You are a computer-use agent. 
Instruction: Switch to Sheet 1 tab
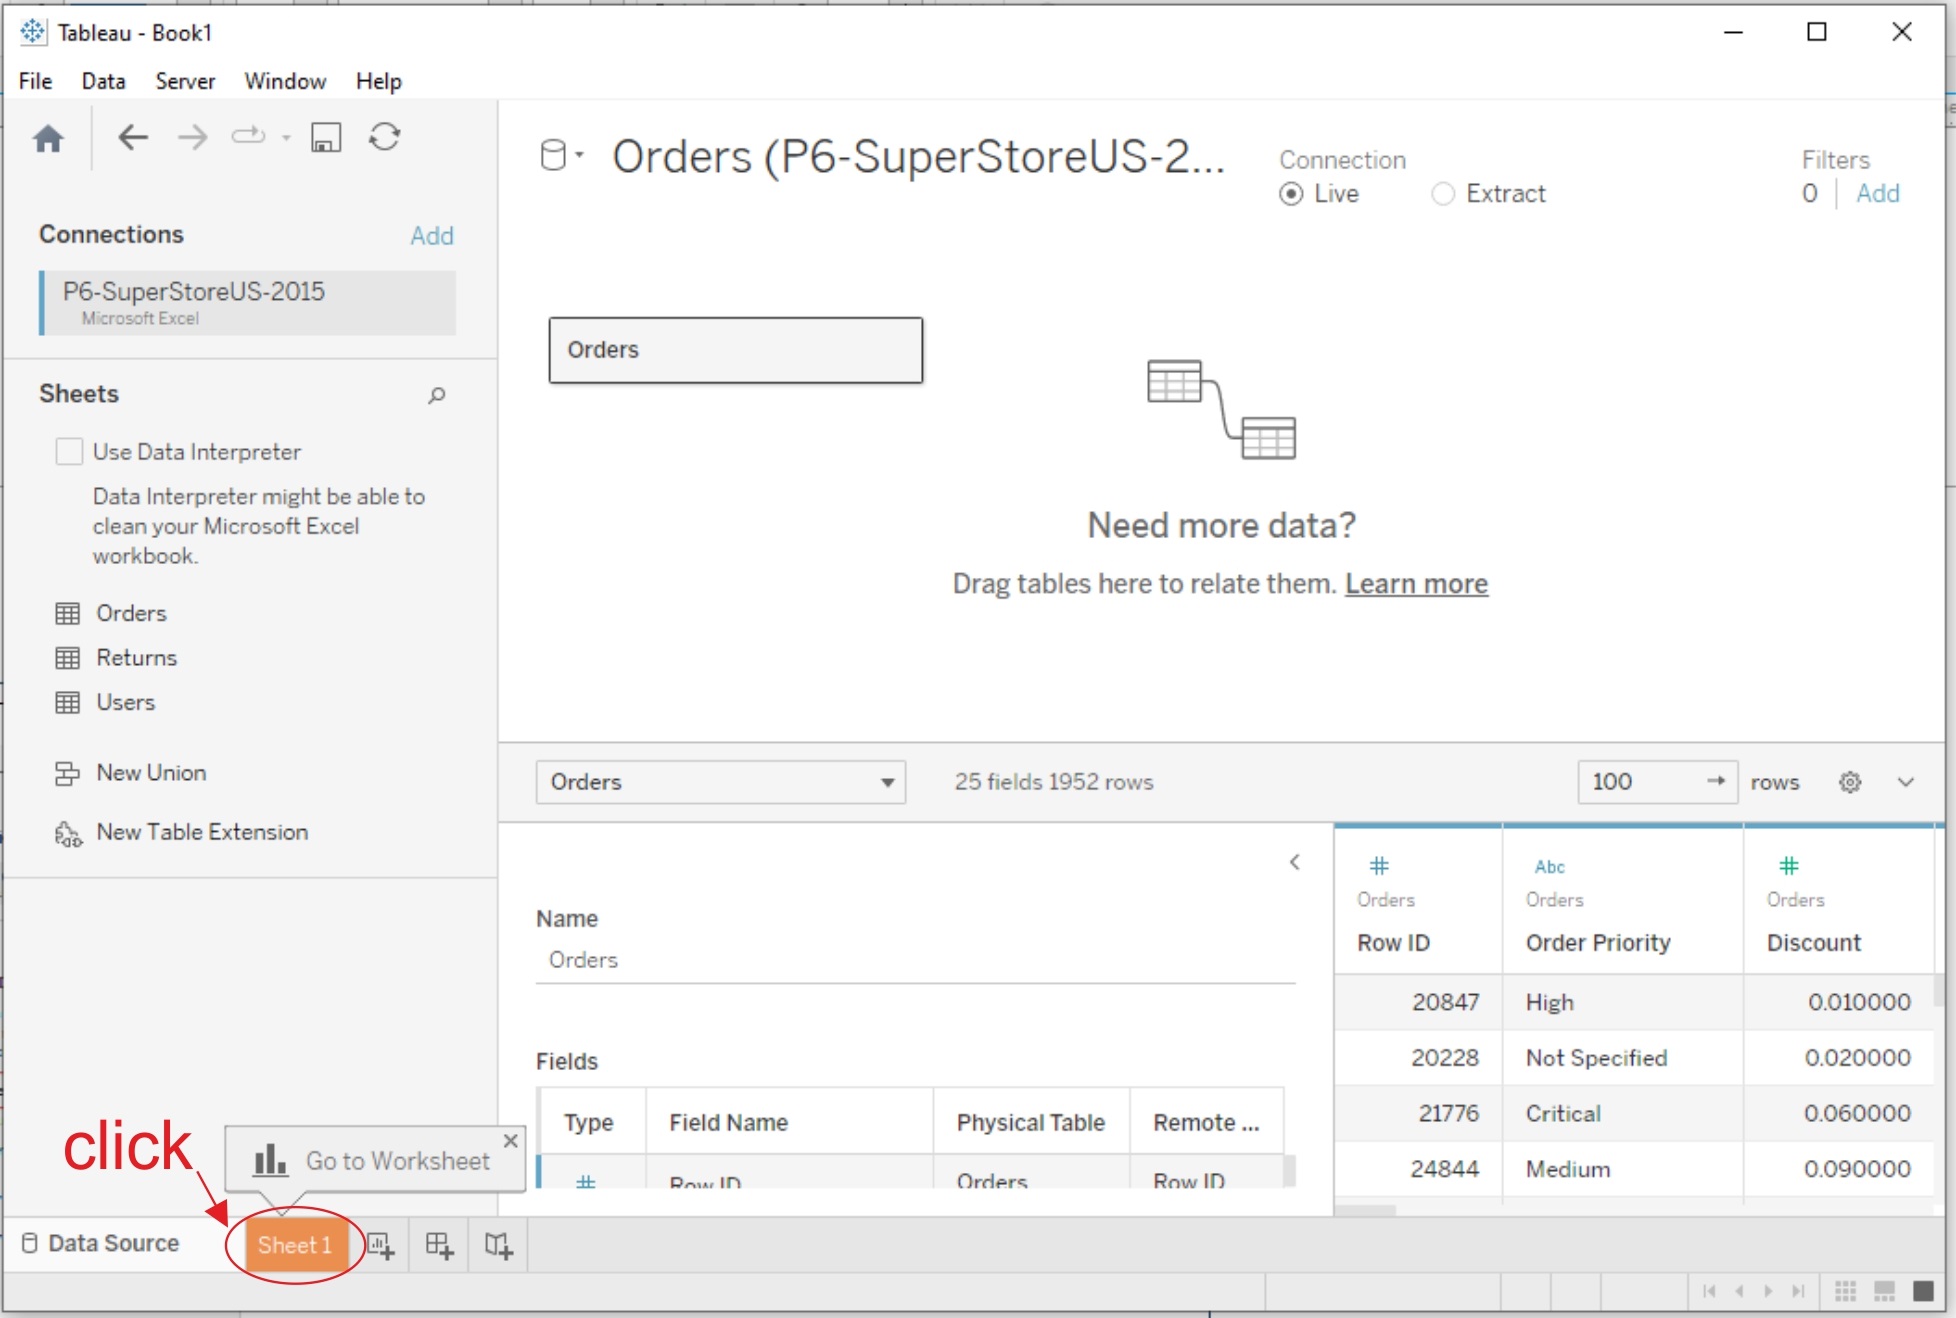(294, 1245)
